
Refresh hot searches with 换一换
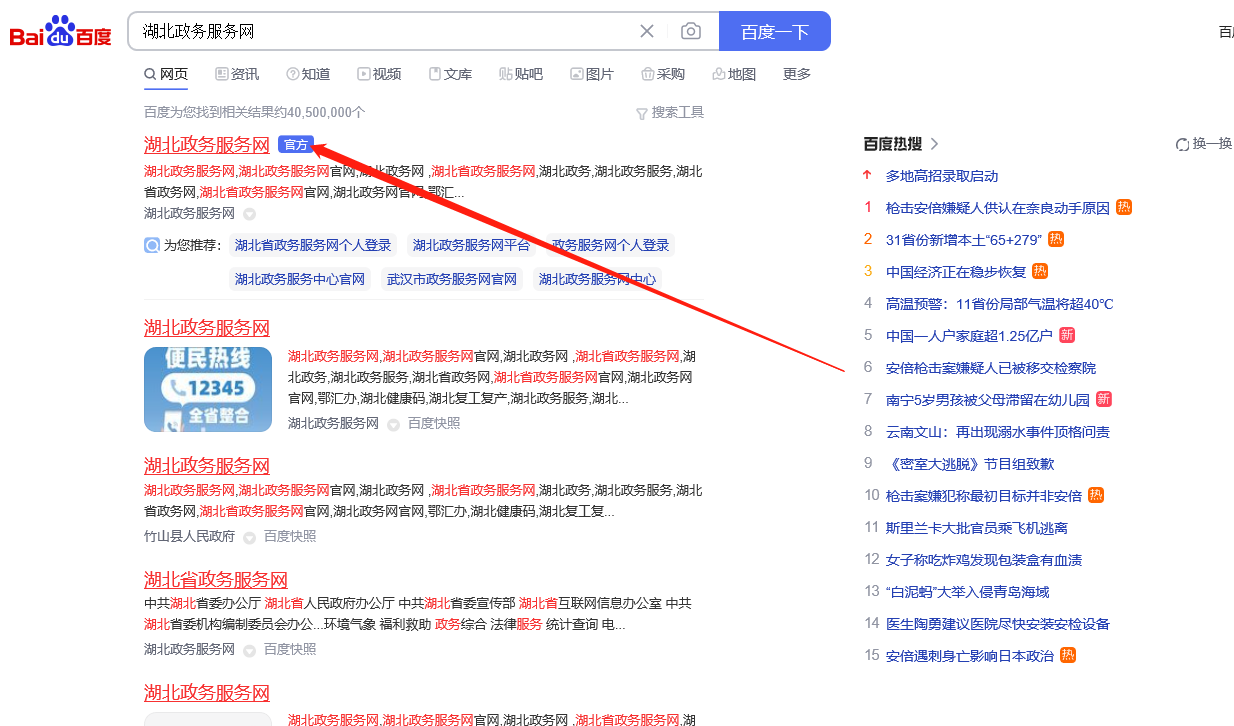pos(1204,144)
